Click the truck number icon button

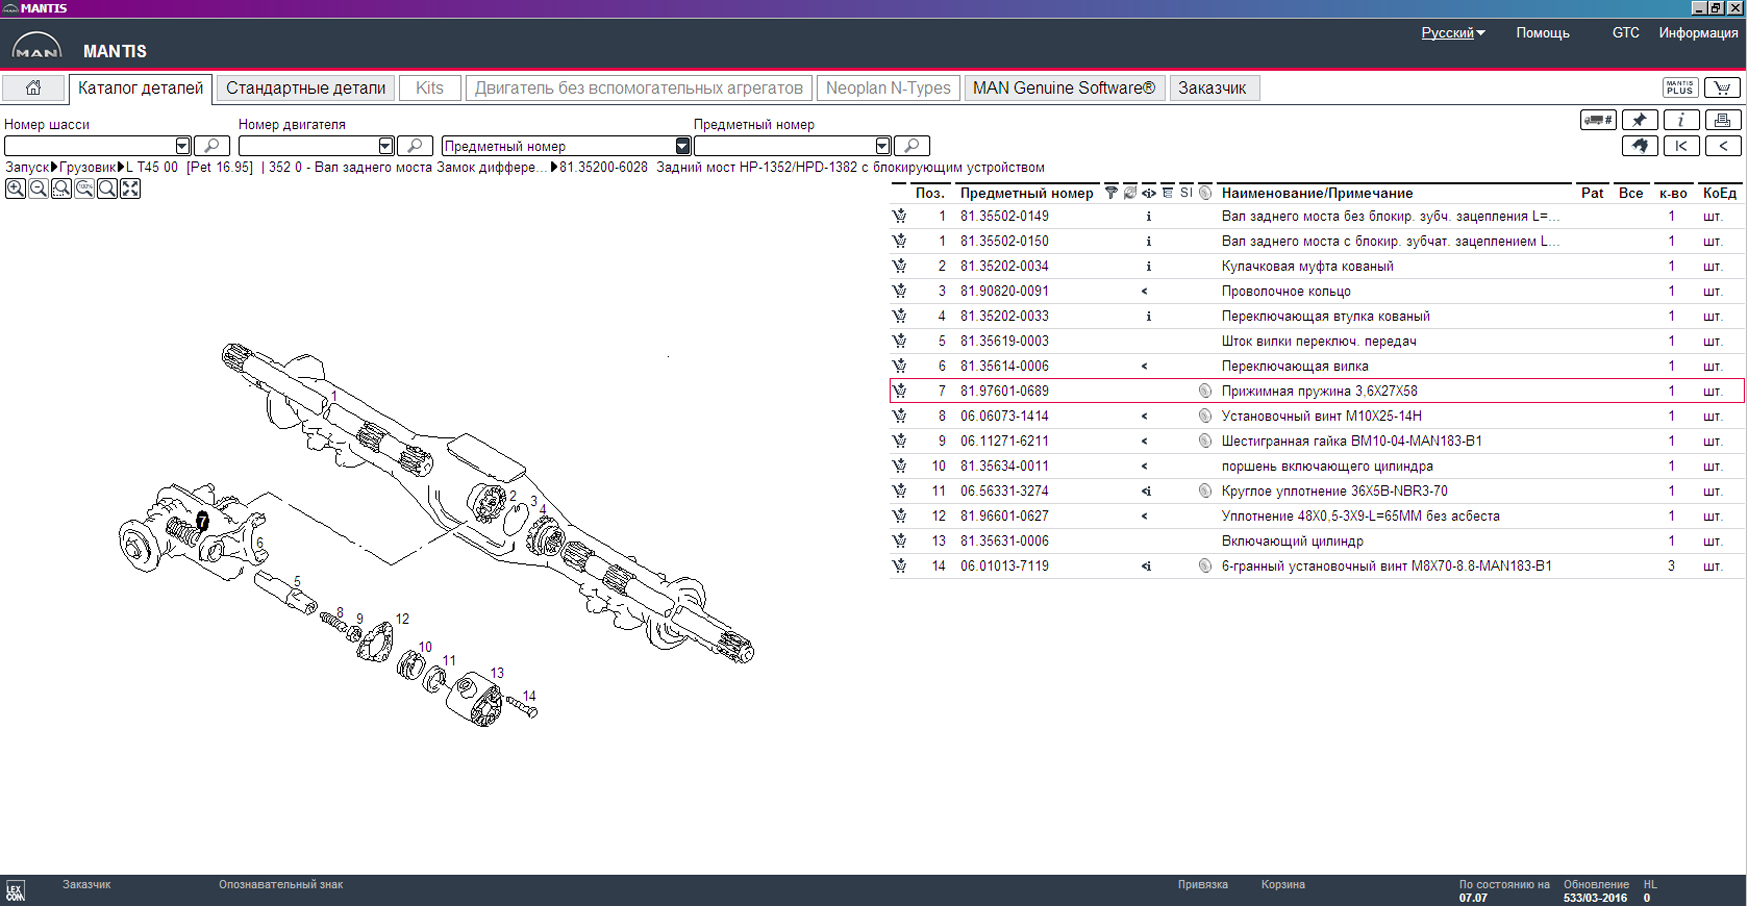(1597, 120)
